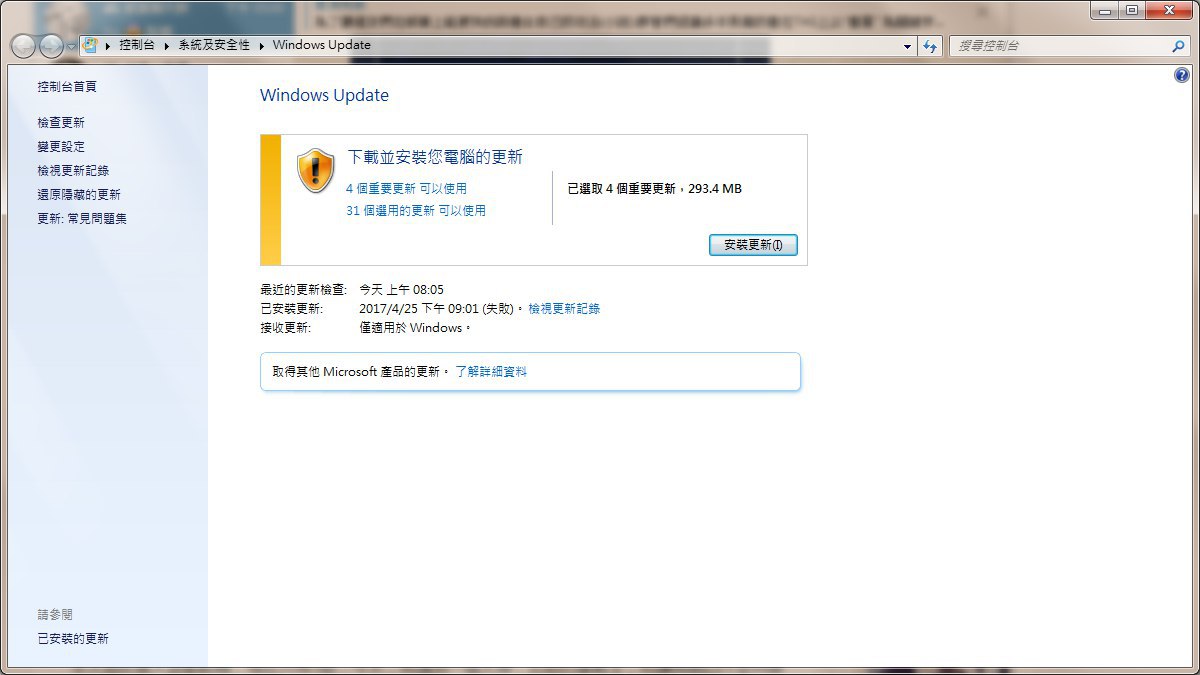Open the recent pages dropdown arrow

[x=72, y=47]
